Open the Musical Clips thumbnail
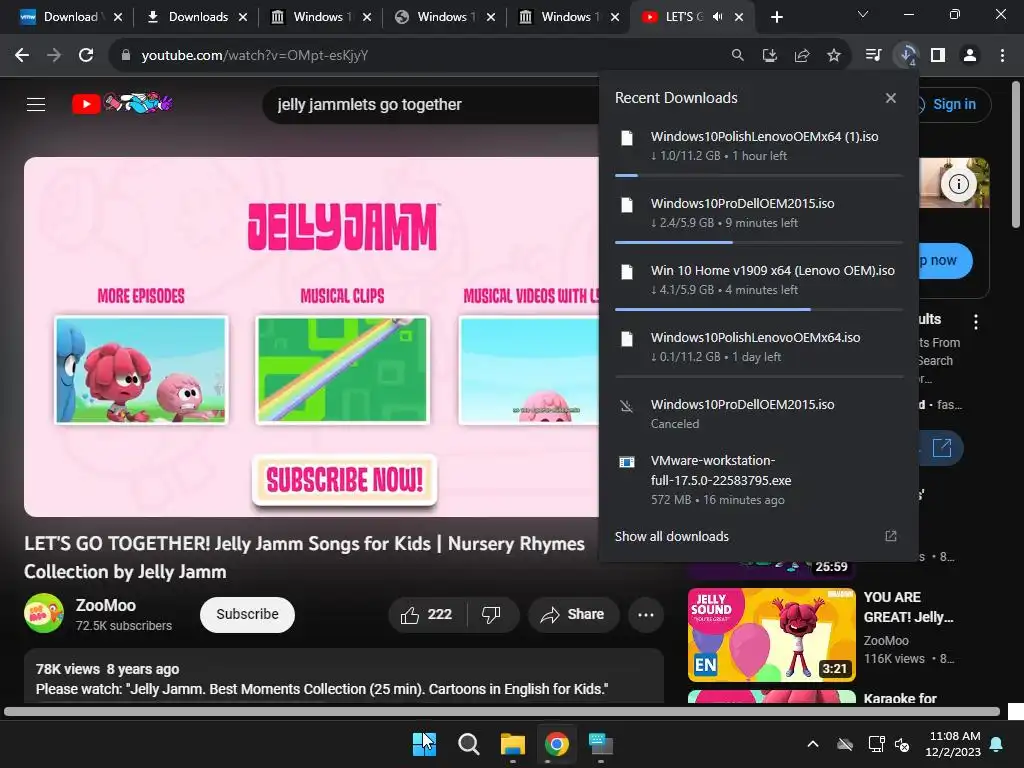The height and width of the screenshot is (768, 1024). [x=342, y=370]
